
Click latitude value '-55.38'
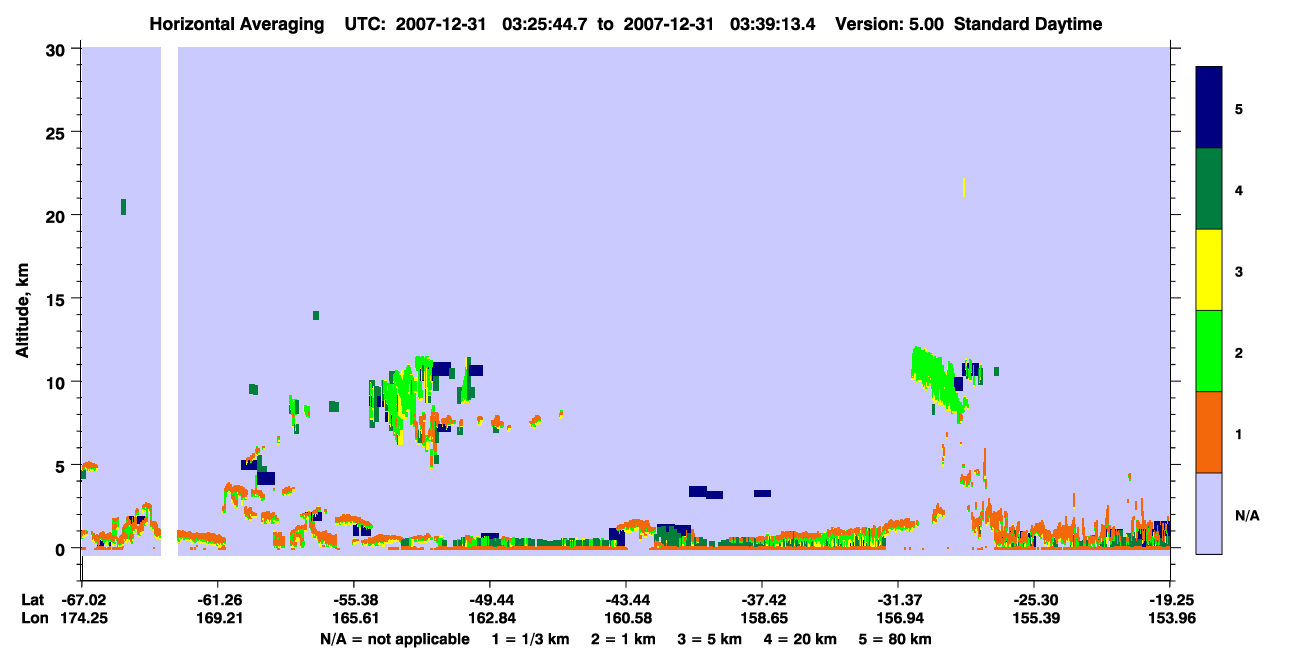tap(354, 600)
